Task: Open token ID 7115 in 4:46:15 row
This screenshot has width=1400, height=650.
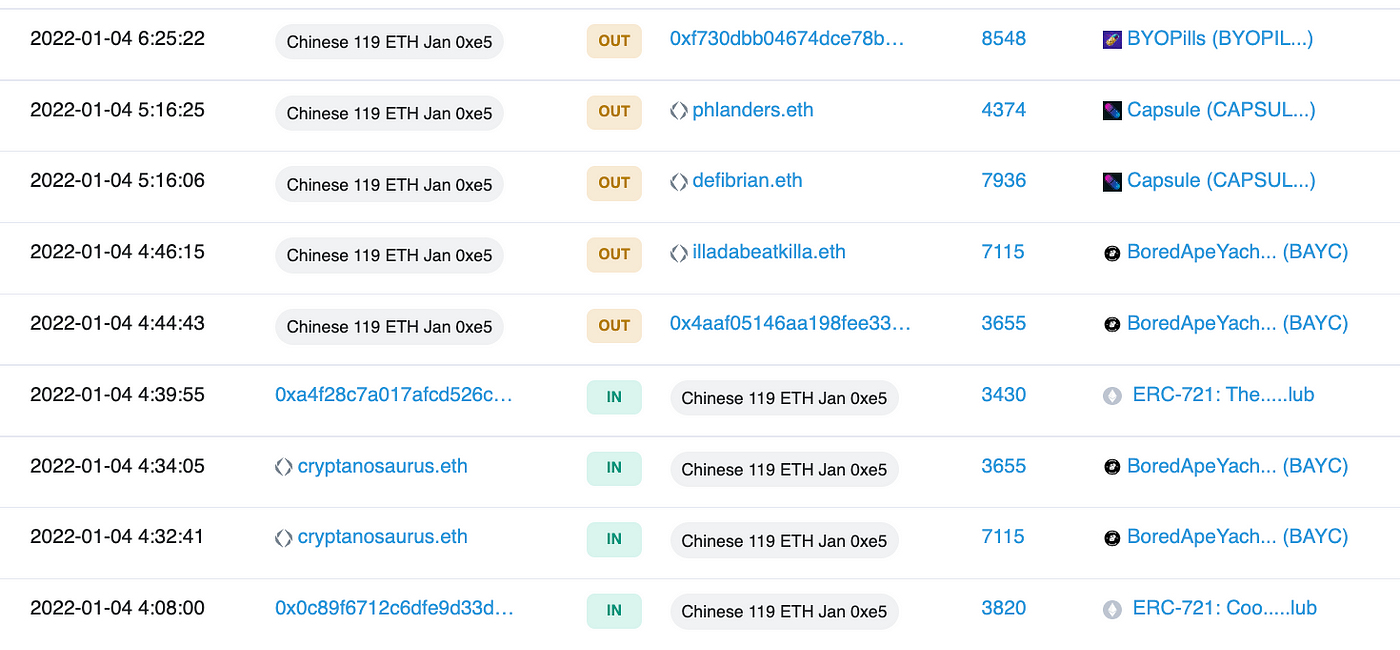Action: (x=1003, y=252)
